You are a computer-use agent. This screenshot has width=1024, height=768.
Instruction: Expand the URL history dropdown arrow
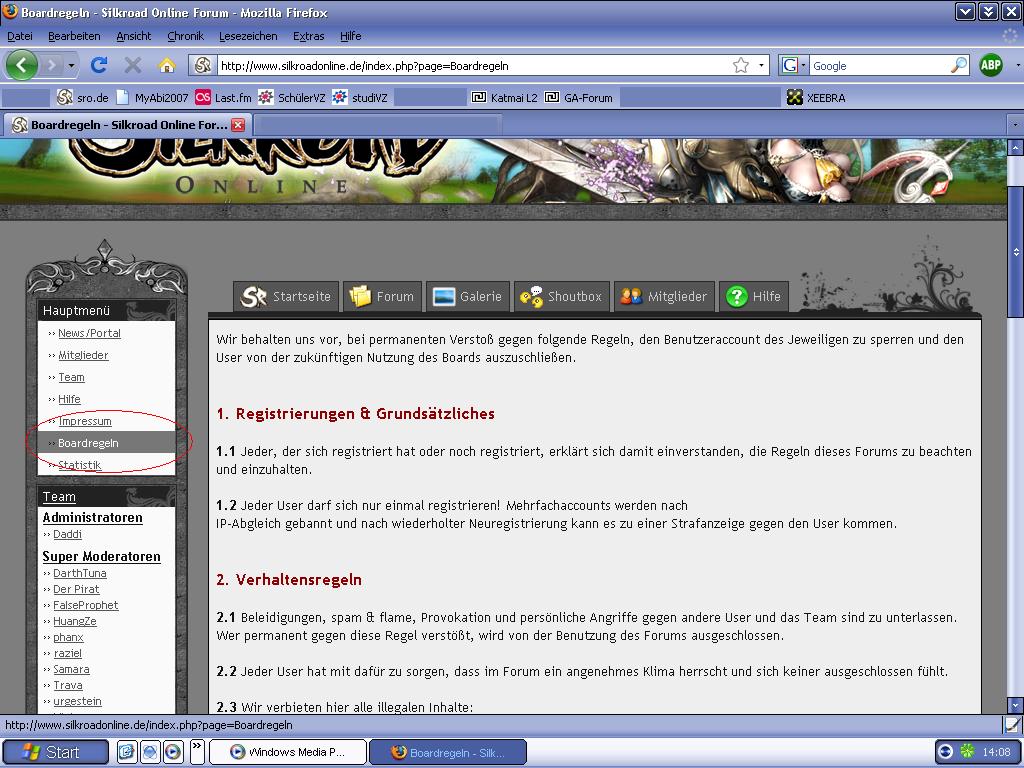point(761,65)
